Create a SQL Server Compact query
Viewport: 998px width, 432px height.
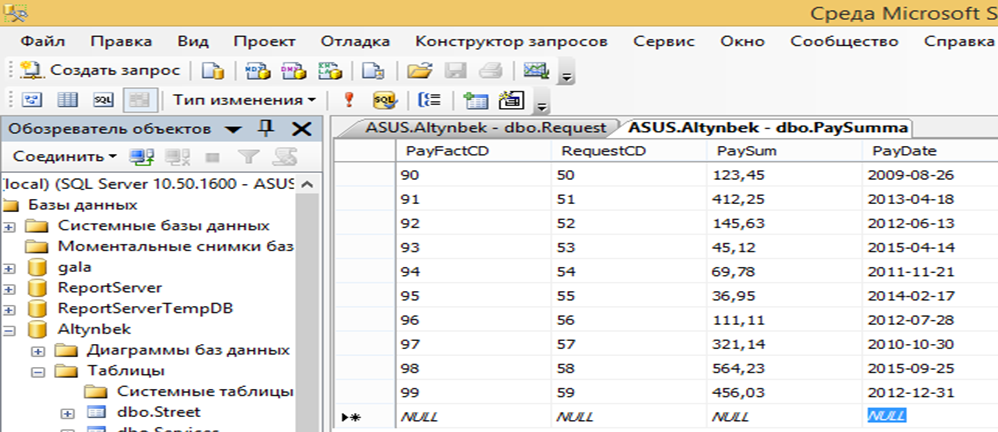pyautogui.click(x=372, y=71)
